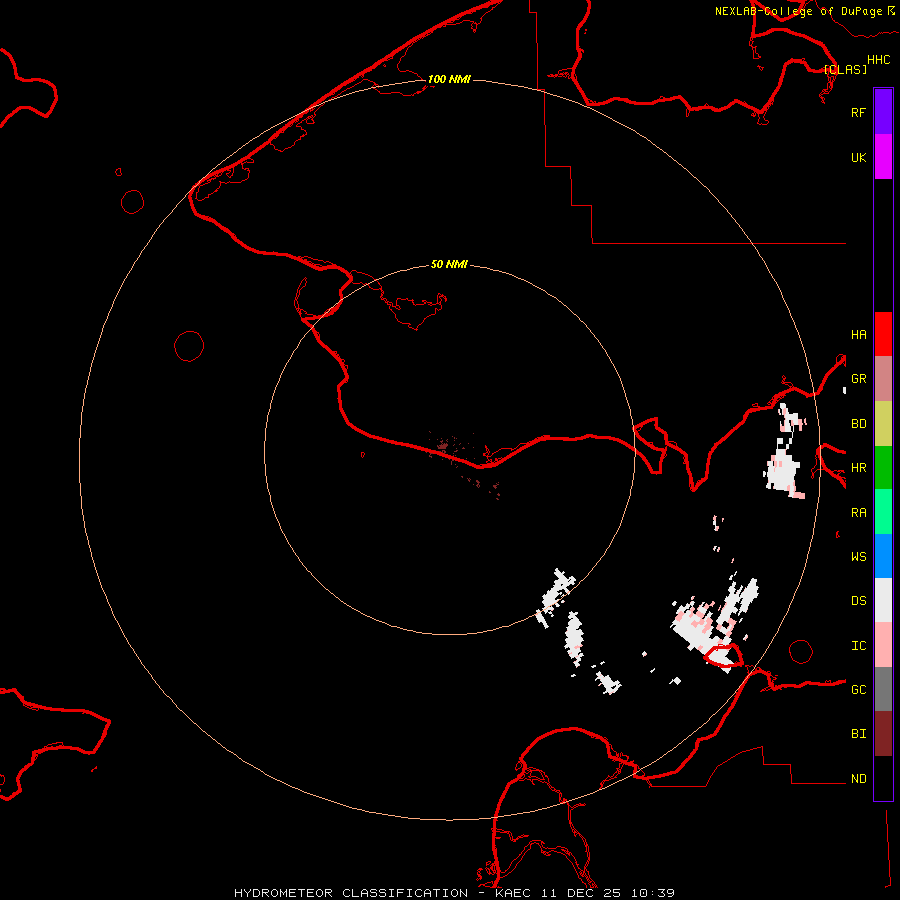This screenshot has width=900, height=900.
Task: Click the KAEC radar site identifier
Action: click(x=513, y=893)
